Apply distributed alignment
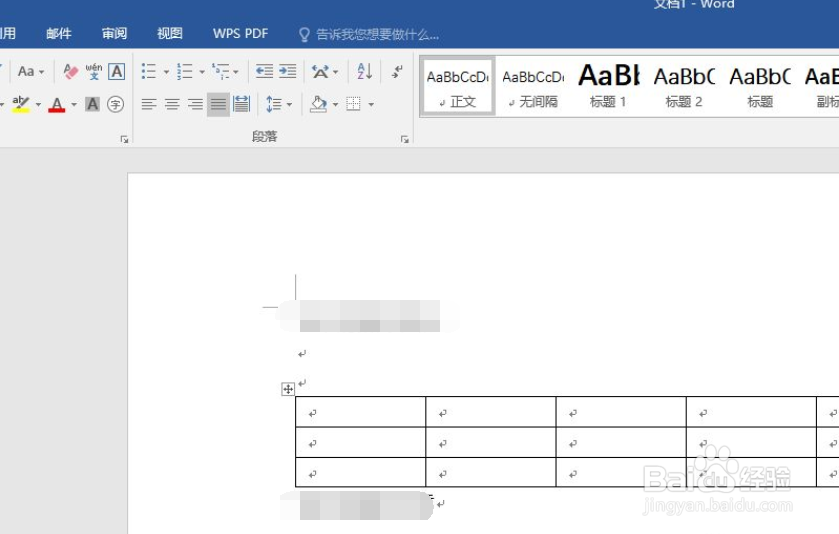This screenshot has width=839, height=534. tap(241, 104)
